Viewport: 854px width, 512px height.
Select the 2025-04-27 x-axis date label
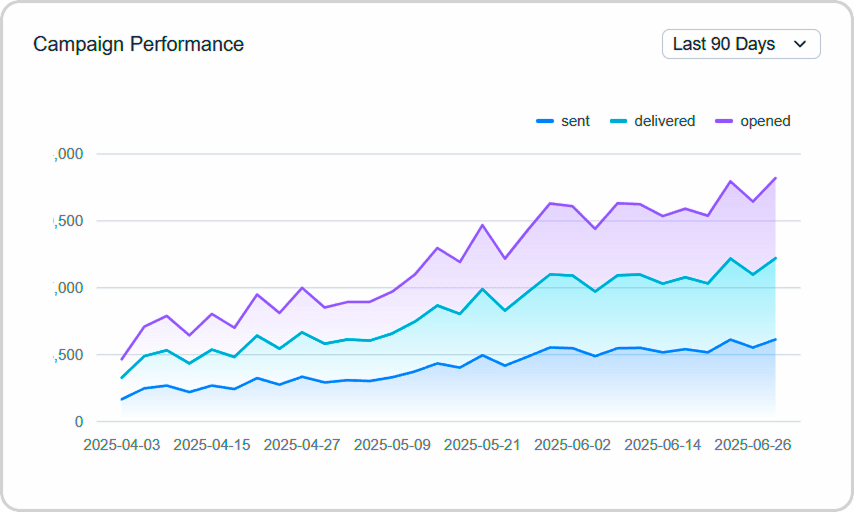point(302,445)
